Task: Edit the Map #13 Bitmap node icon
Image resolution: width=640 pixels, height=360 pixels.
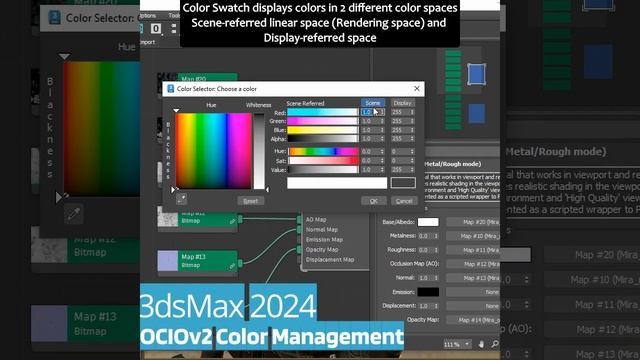Action: click(232, 266)
